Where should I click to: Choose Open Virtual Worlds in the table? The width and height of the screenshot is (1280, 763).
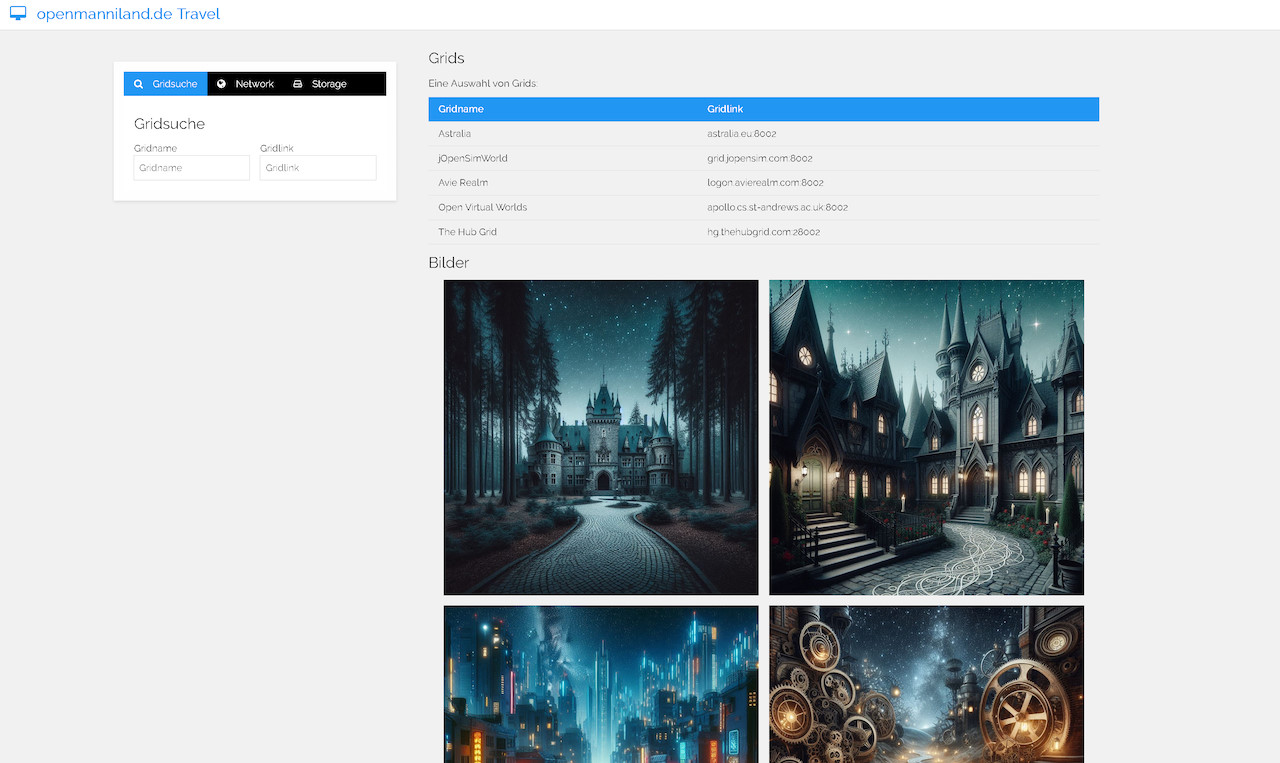point(482,207)
